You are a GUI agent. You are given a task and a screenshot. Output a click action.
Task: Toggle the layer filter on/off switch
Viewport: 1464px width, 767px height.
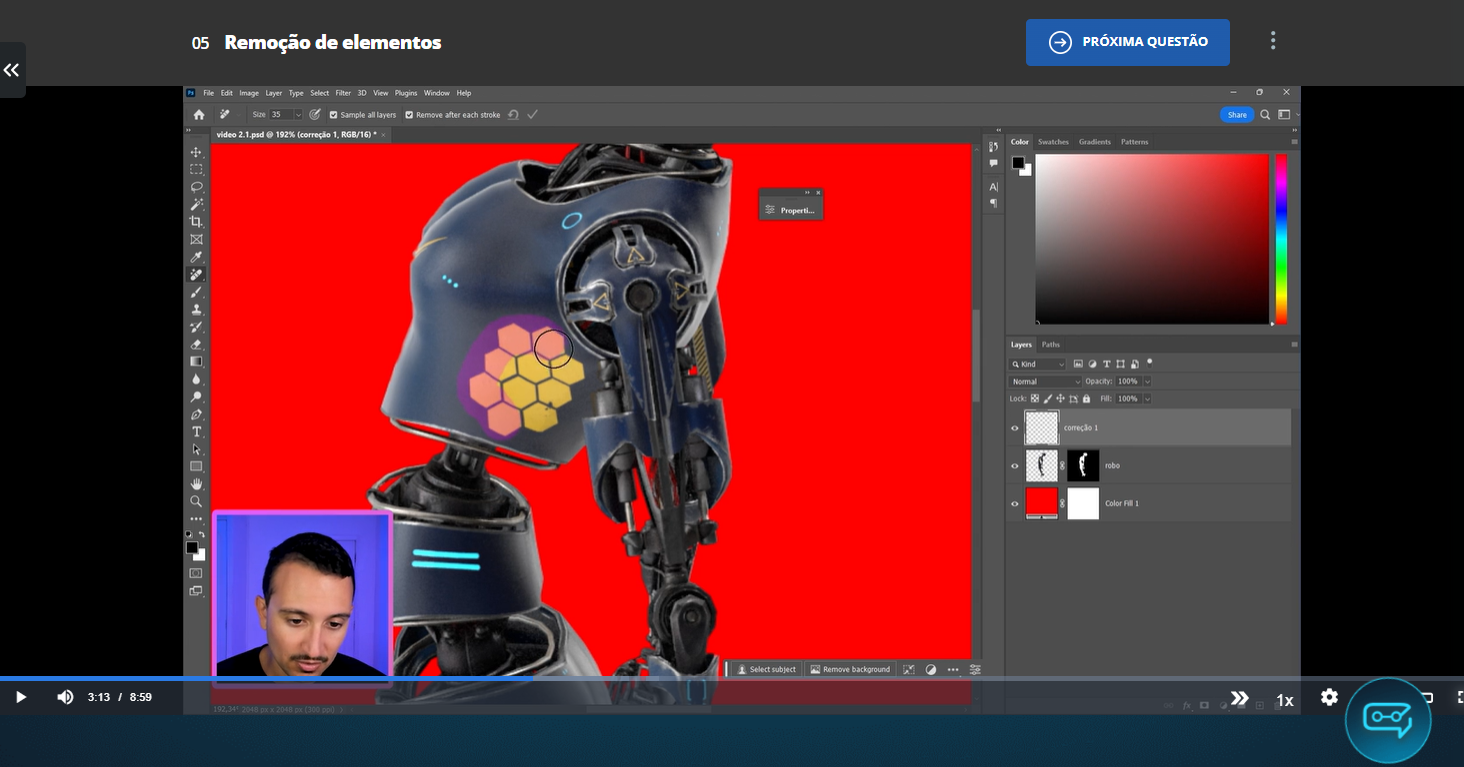1150,362
